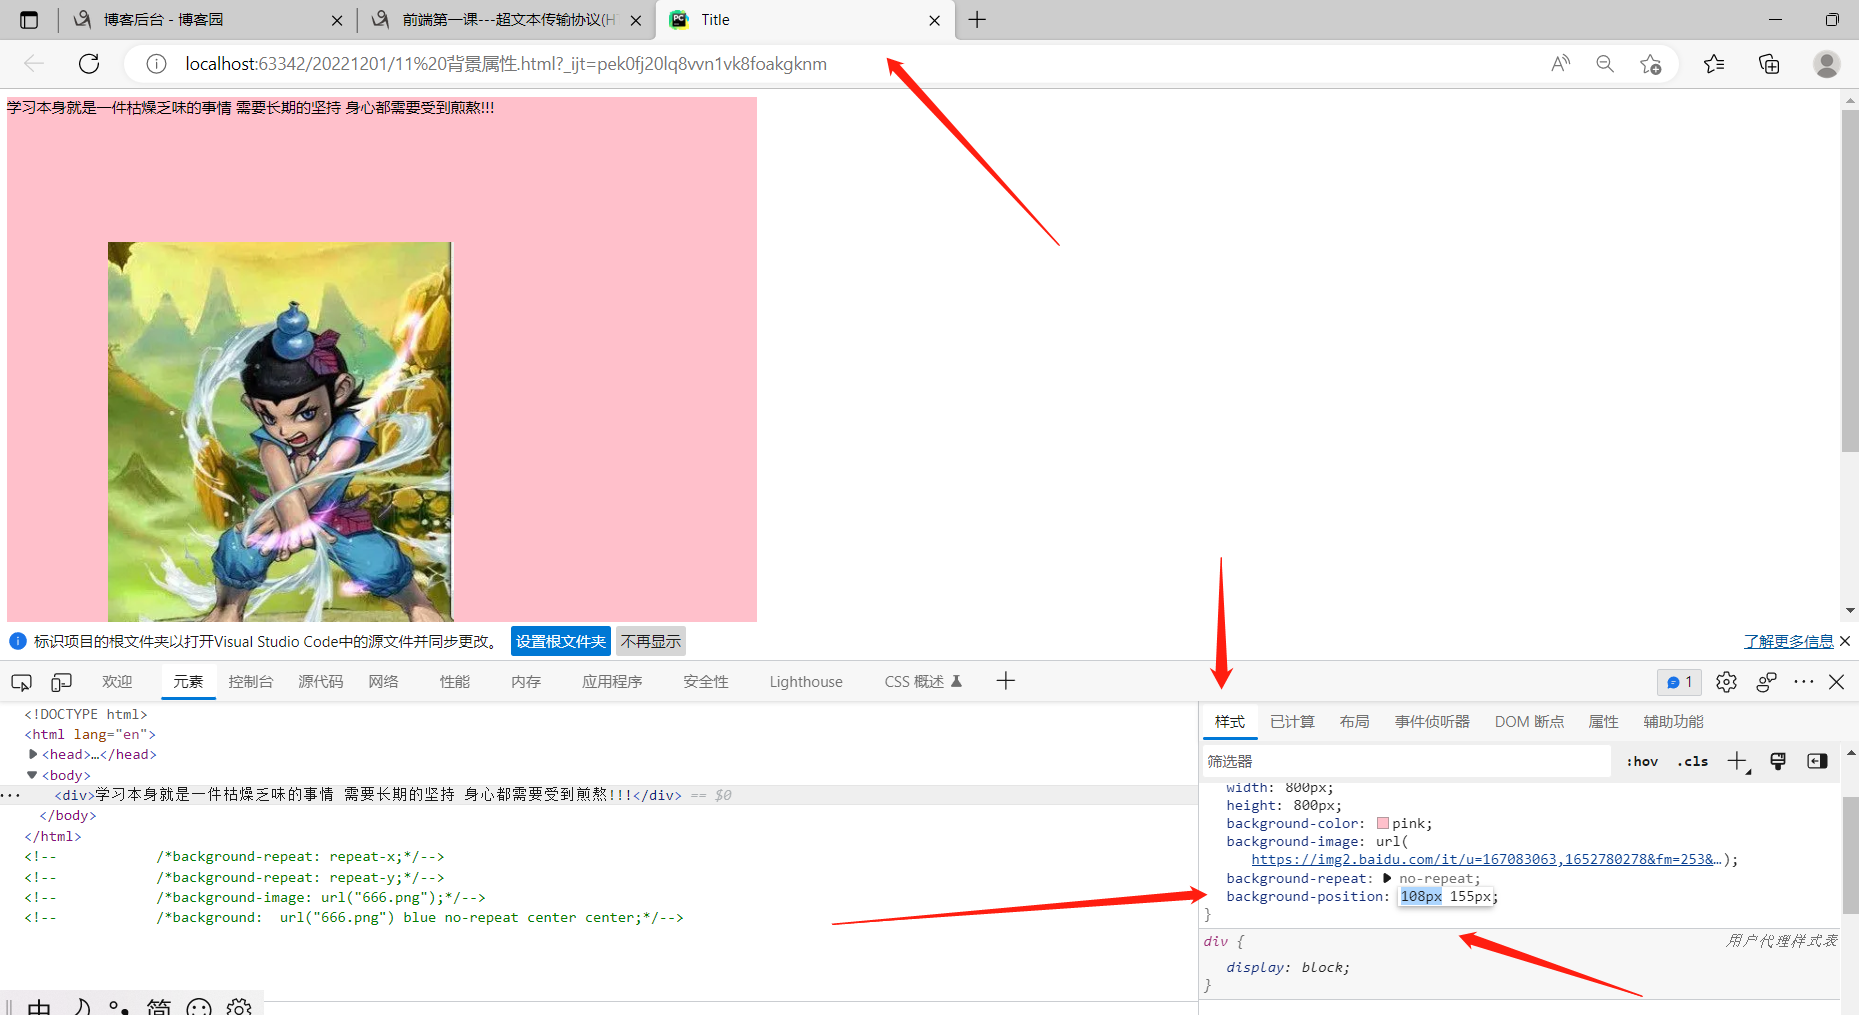Click the pink background-color swatch
This screenshot has width=1859, height=1015.
[x=1383, y=824]
